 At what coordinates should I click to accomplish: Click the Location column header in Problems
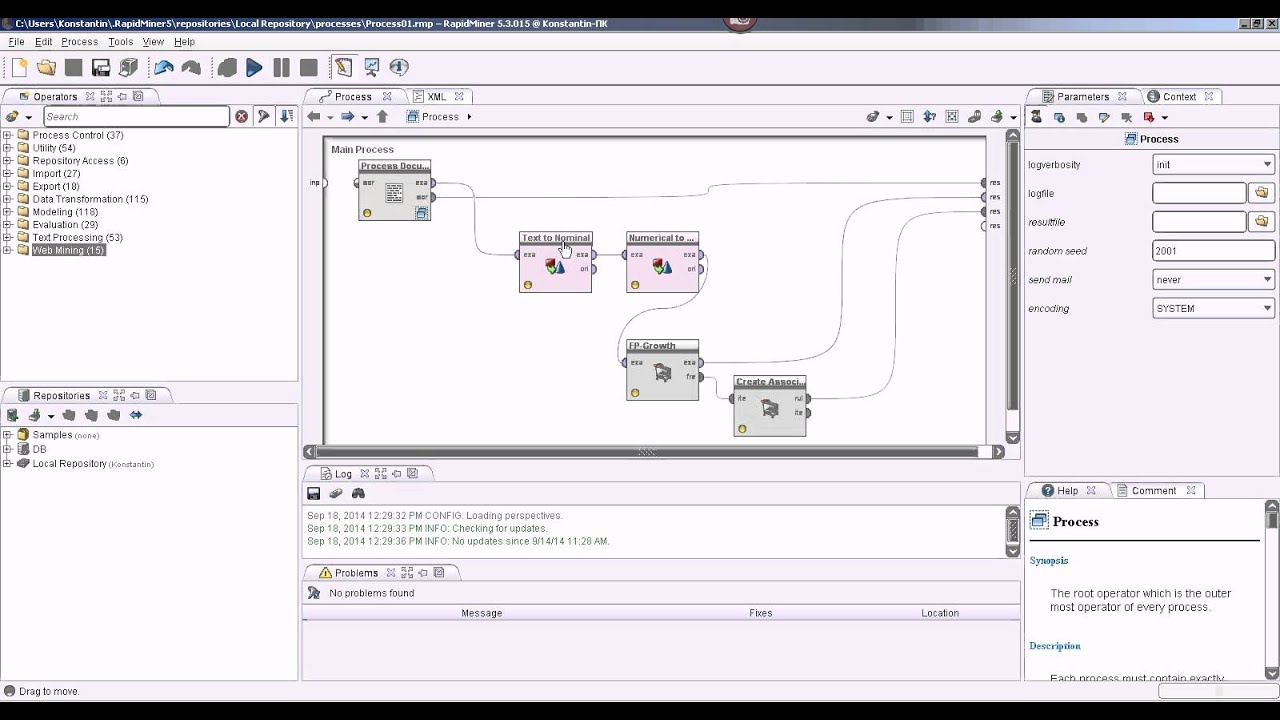pyautogui.click(x=940, y=613)
